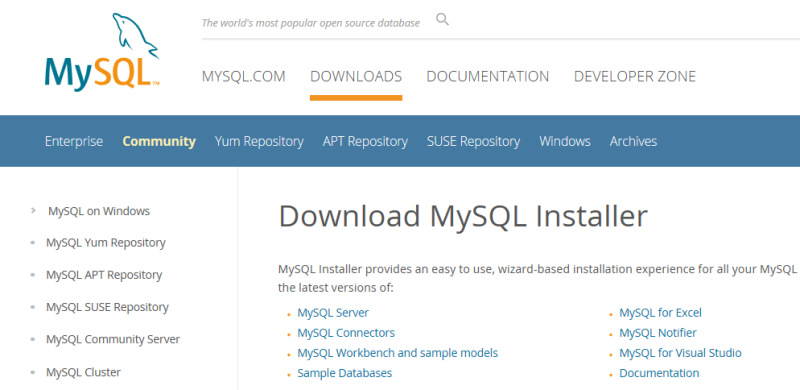Open the Documentation list link
Viewport: 800px width, 390px height.
(659, 373)
